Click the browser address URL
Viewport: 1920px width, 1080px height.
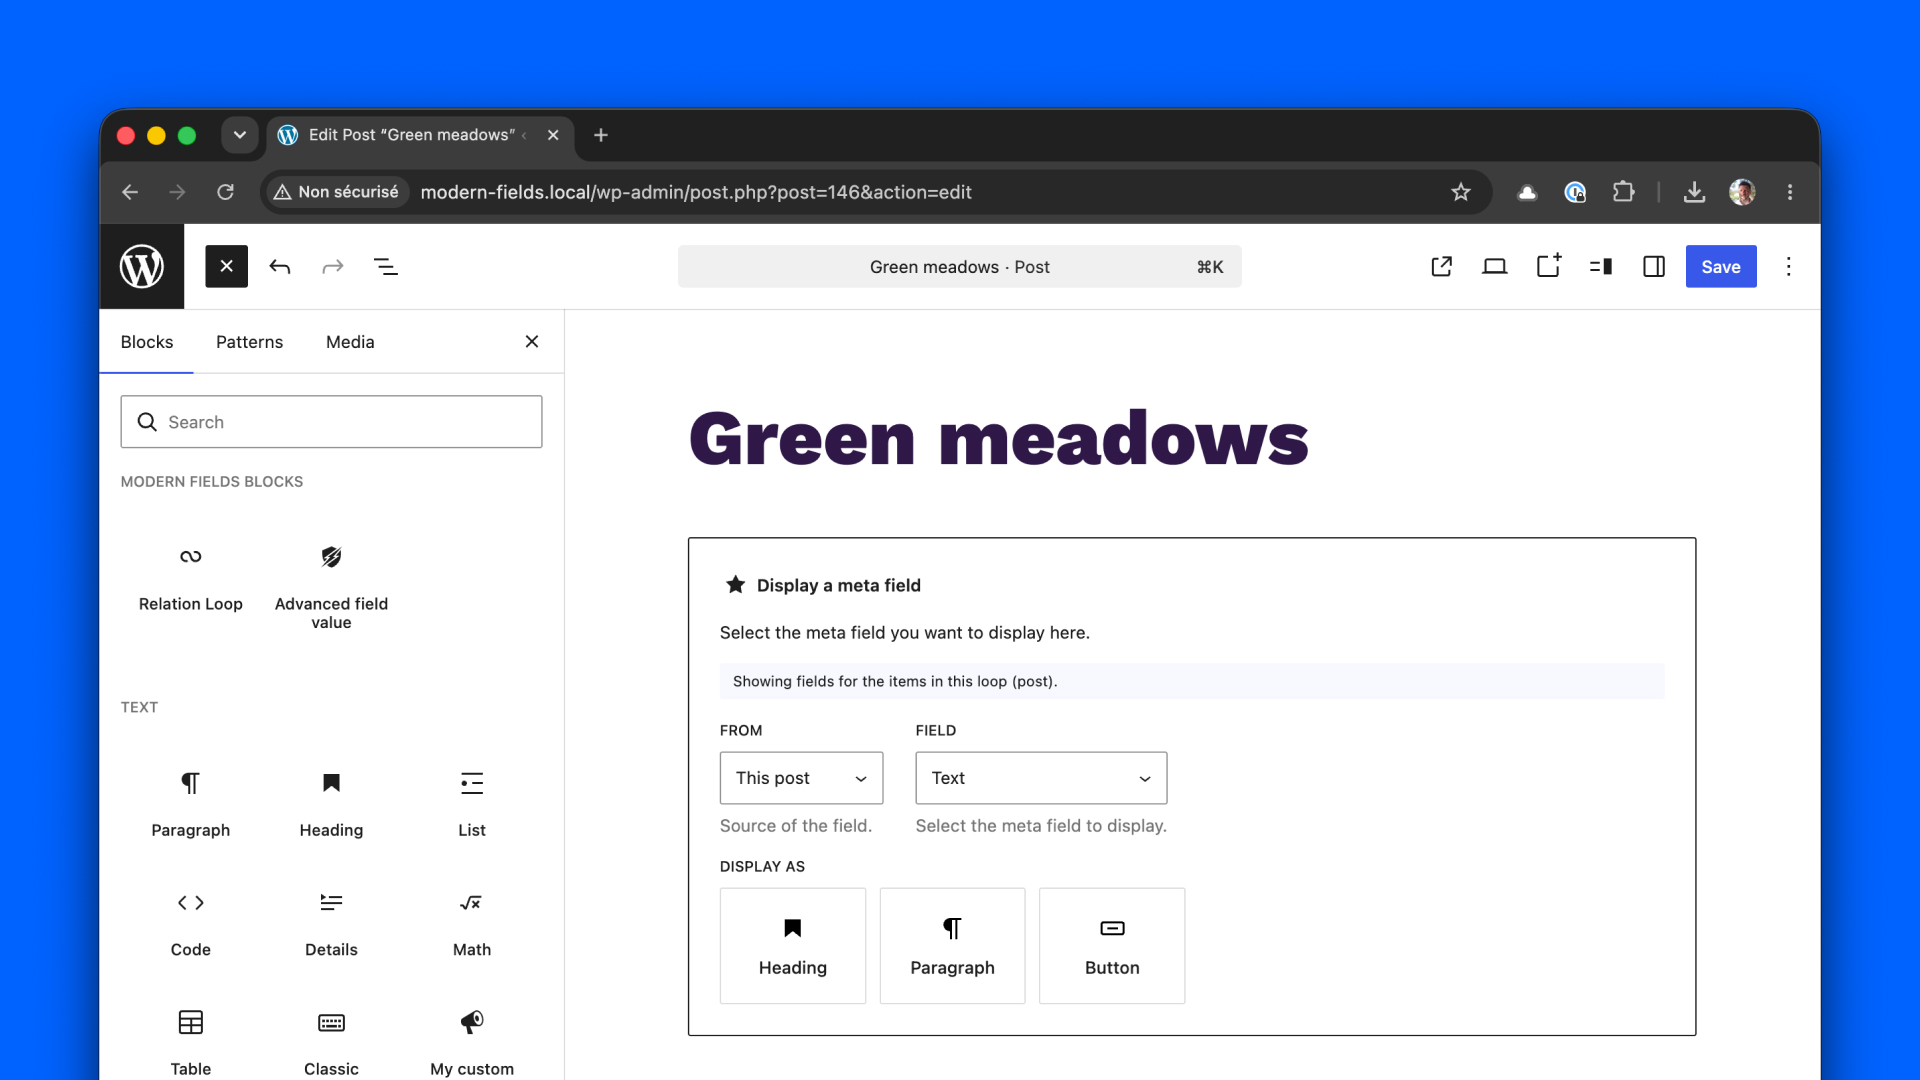(x=696, y=192)
